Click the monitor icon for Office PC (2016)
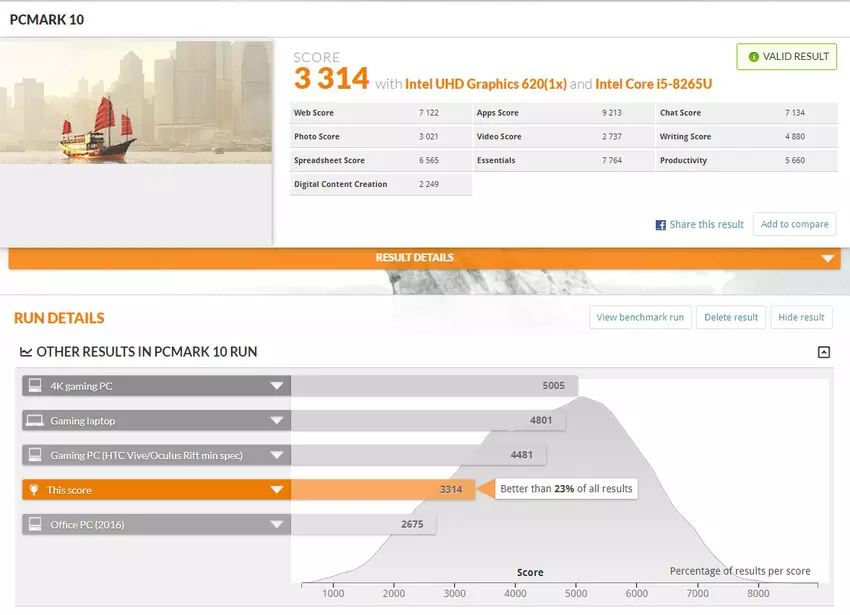 35,524
